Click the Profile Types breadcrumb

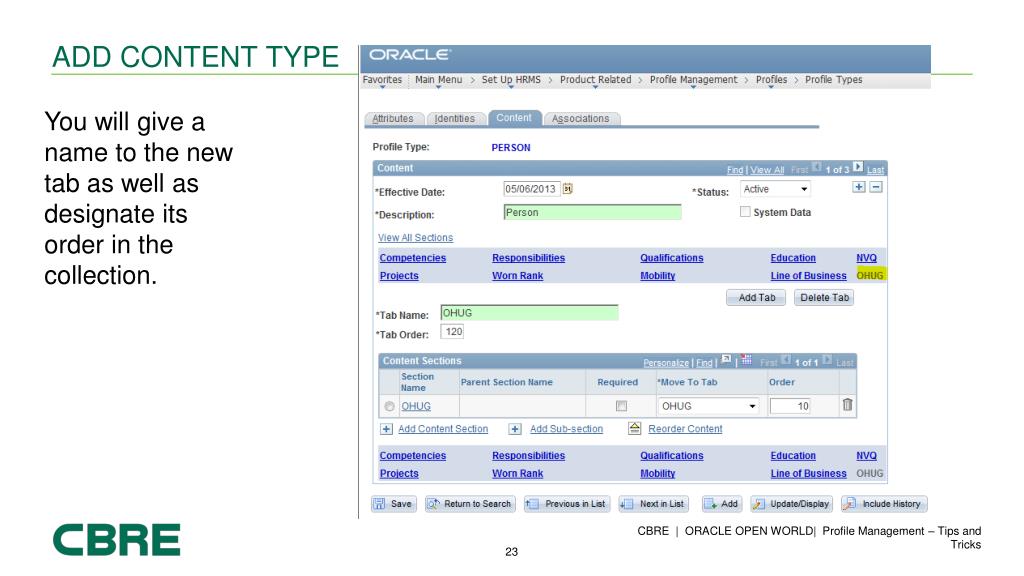pyautogui.click(x=833, y=80)
